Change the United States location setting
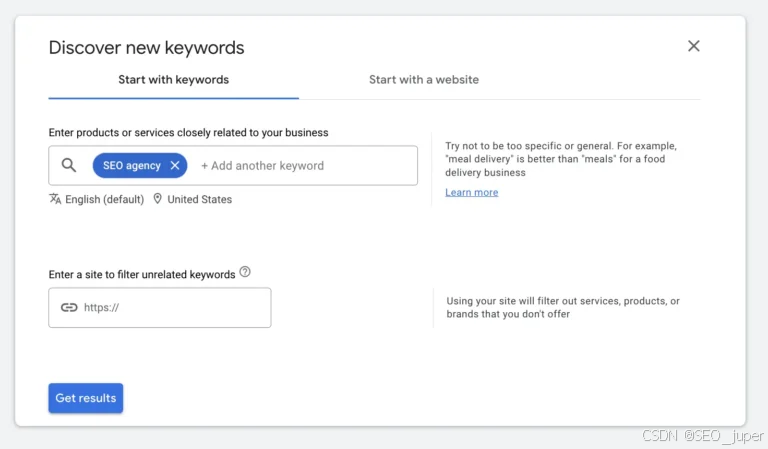This screenshot has width=768, height=449. coord(199,199)
